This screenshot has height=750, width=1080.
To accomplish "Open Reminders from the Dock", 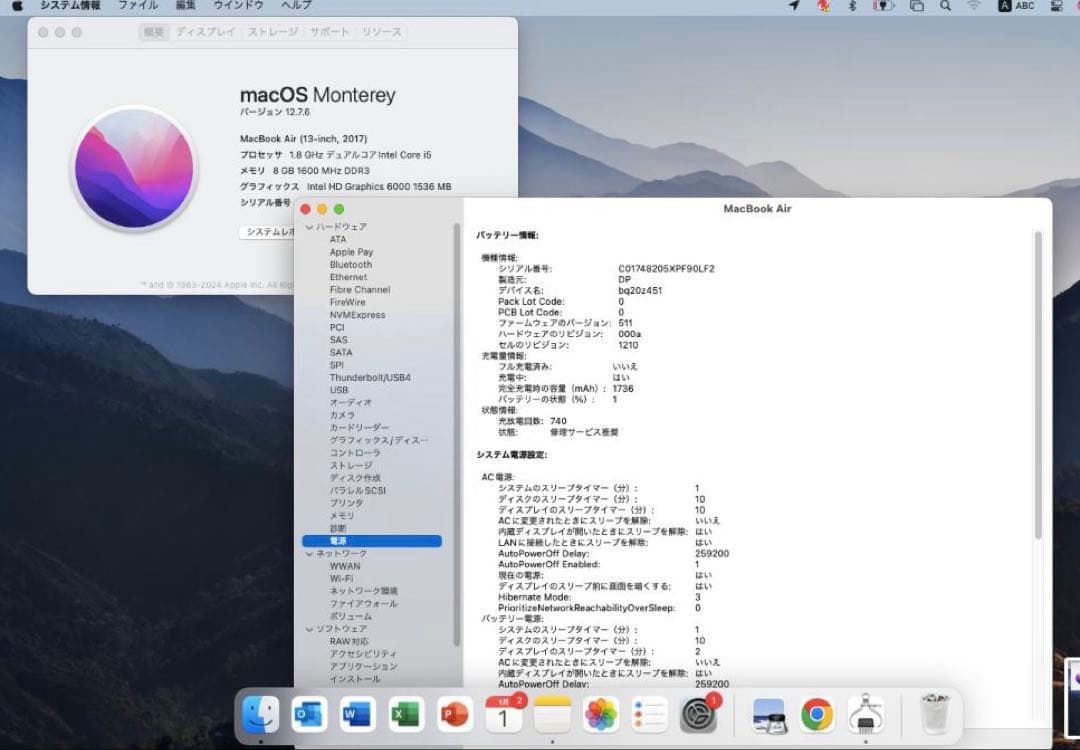I will point(650,715).
